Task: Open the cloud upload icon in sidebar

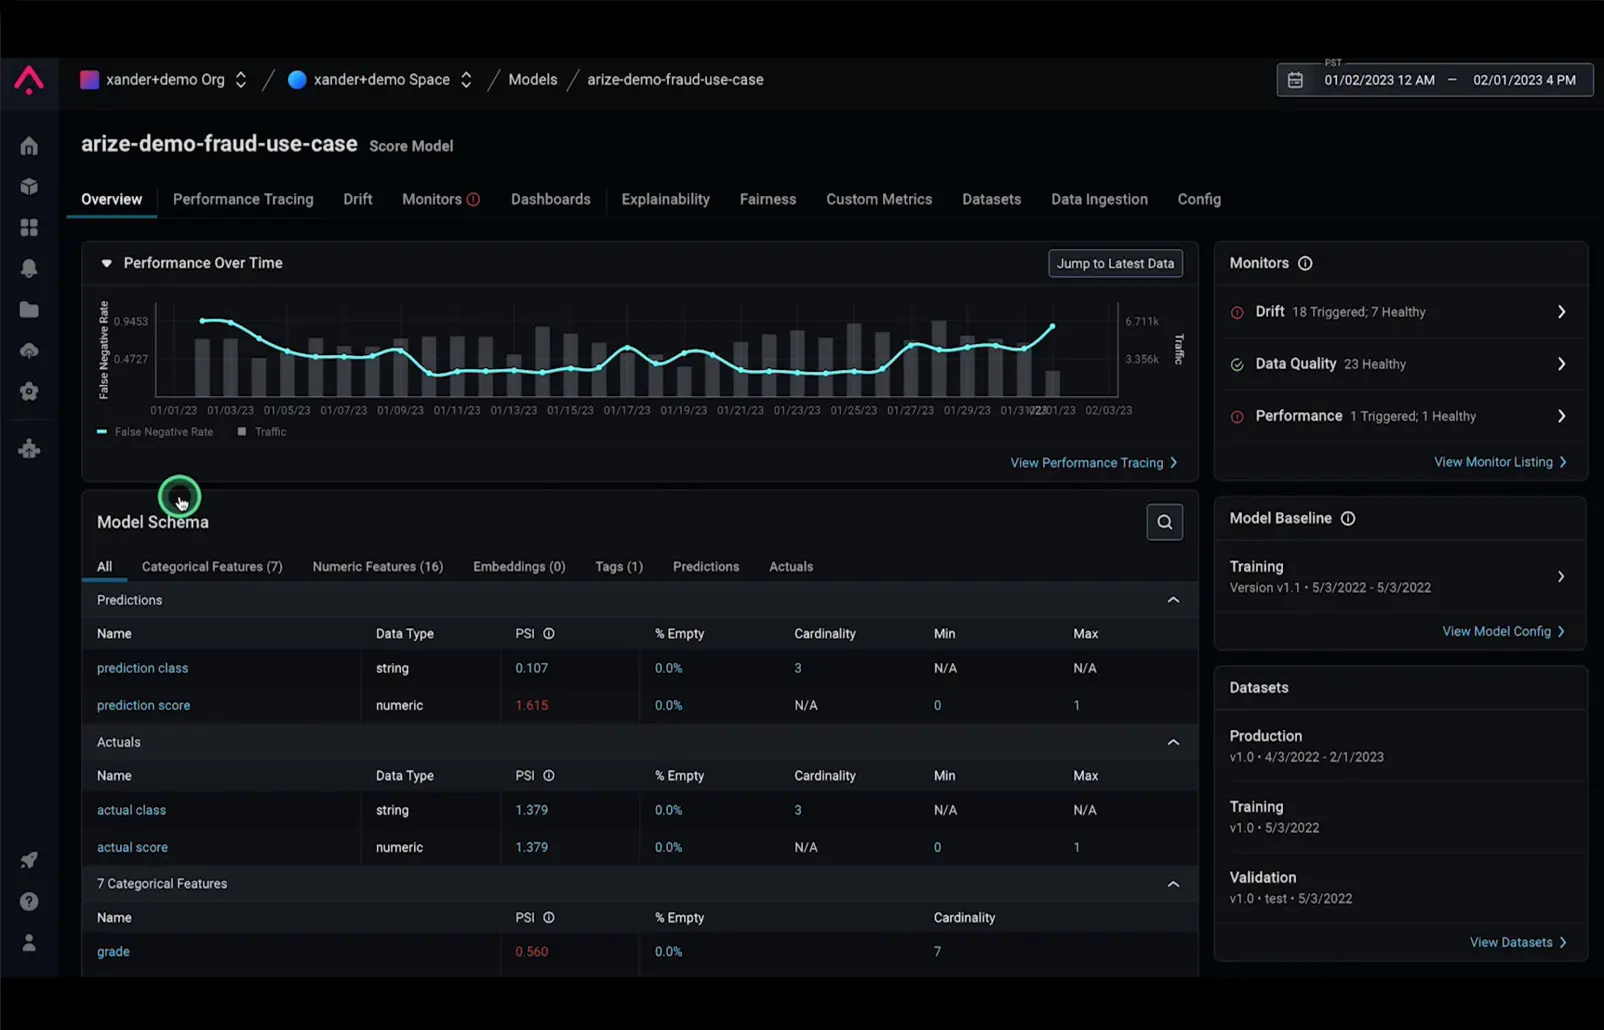Action: pos(29,350)
